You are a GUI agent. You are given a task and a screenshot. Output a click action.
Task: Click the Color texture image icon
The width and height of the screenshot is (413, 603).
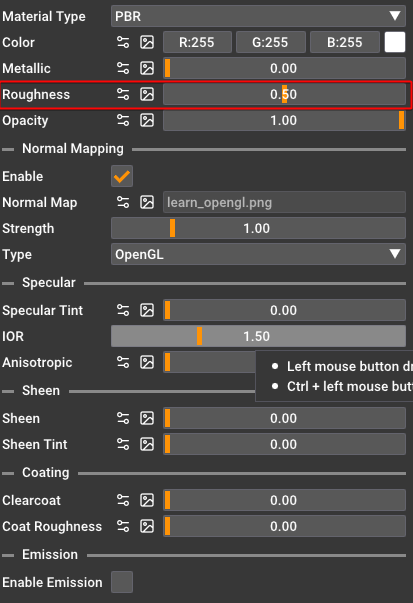coord(147,42)
